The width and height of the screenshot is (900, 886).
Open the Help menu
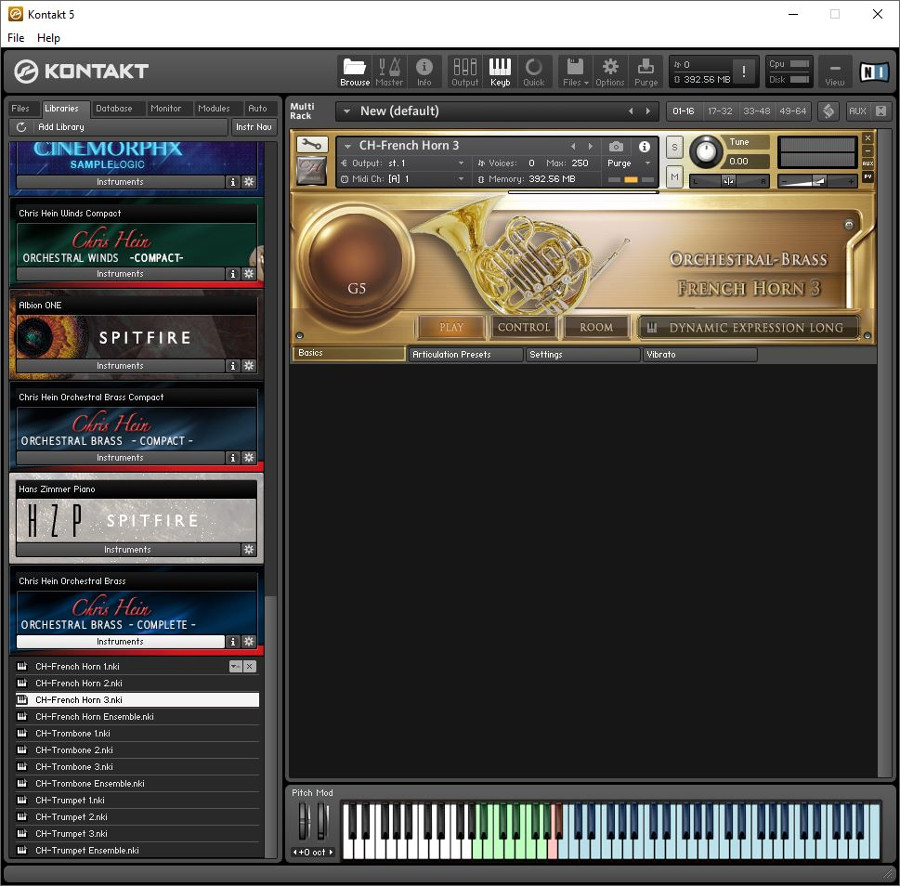(x=48, y=38)
